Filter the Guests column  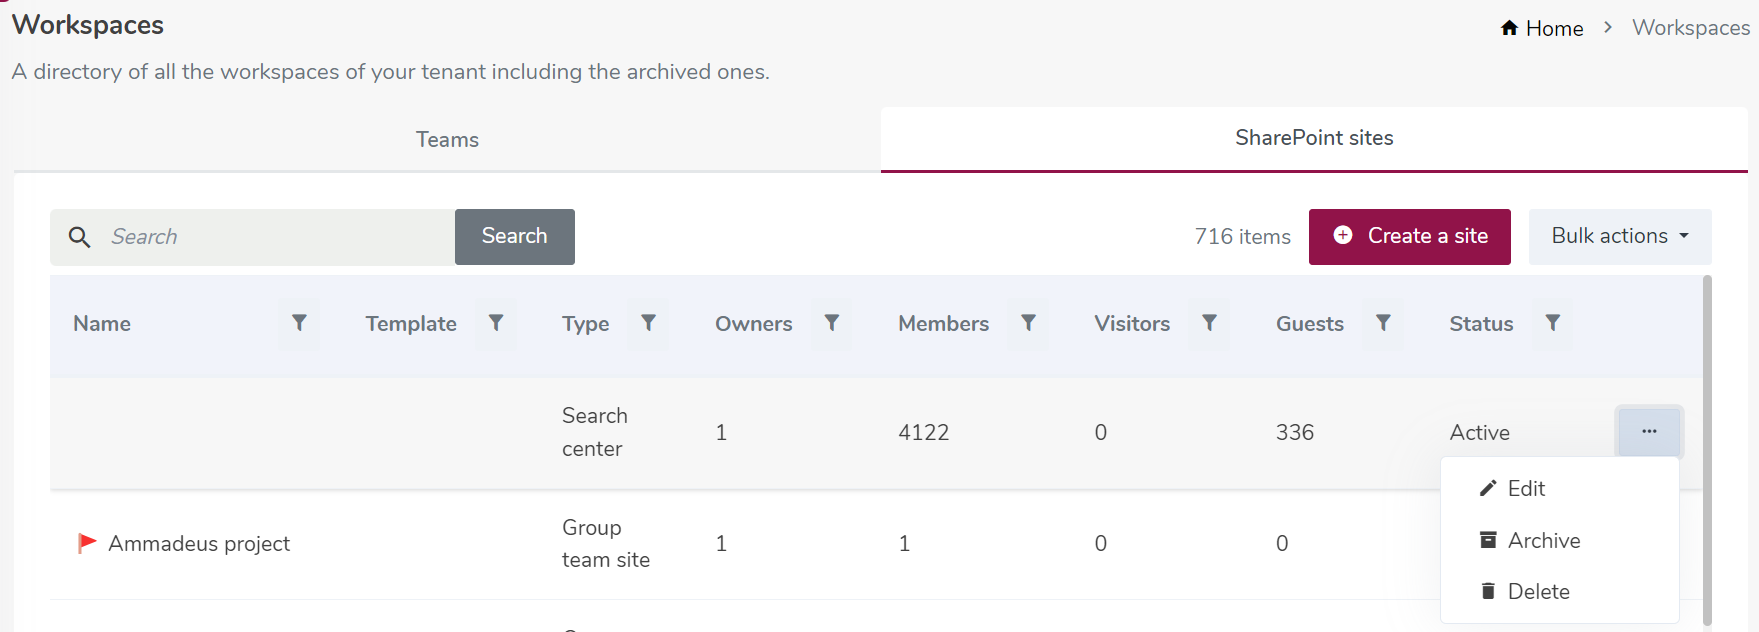tap(1384, 324)
